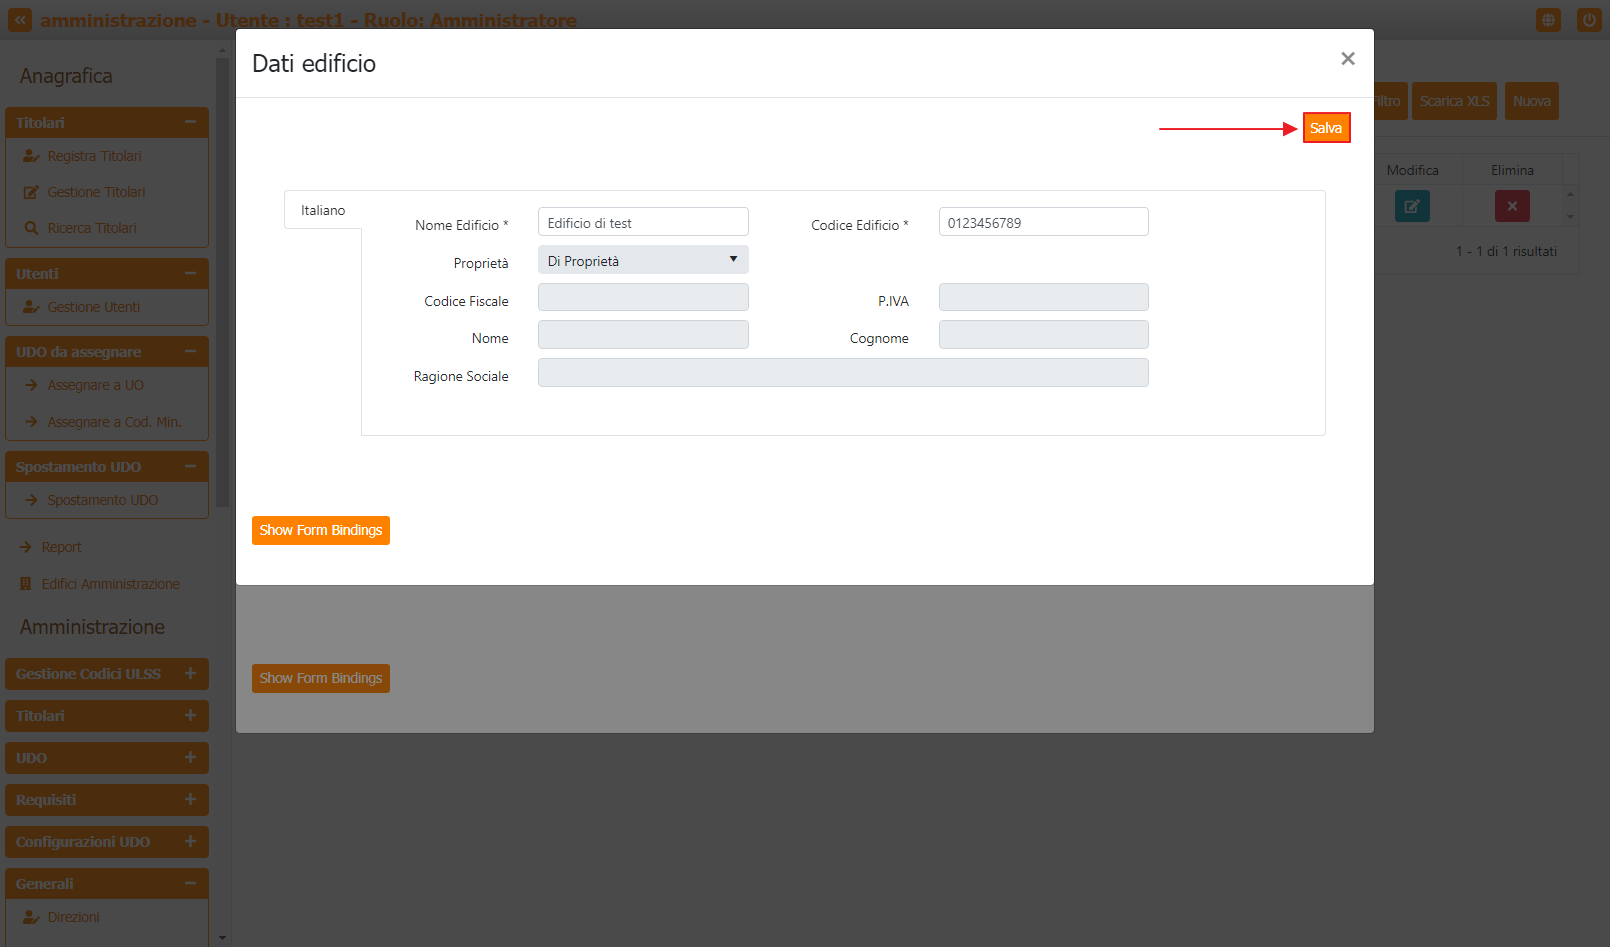This screenshot has height=947, width=1610.
Task: Click the blue Modifica edit icon
Action: [x=1412, y=206]
